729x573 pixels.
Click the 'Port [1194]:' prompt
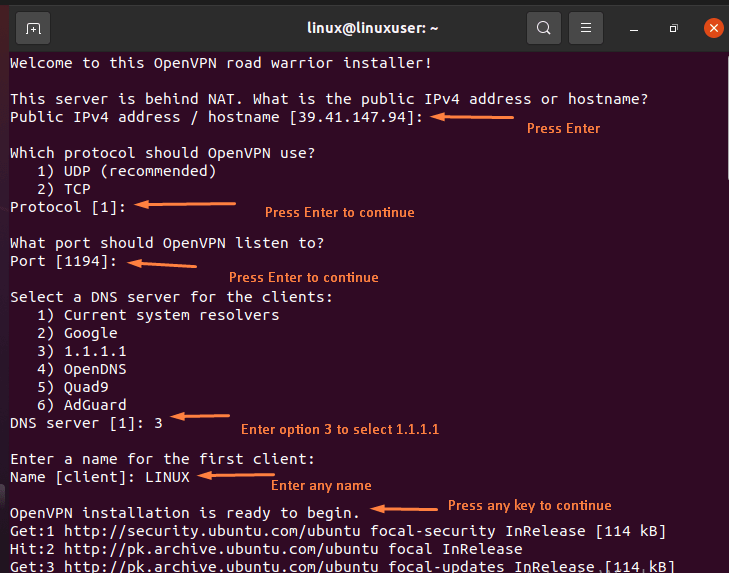click(64, 261)
